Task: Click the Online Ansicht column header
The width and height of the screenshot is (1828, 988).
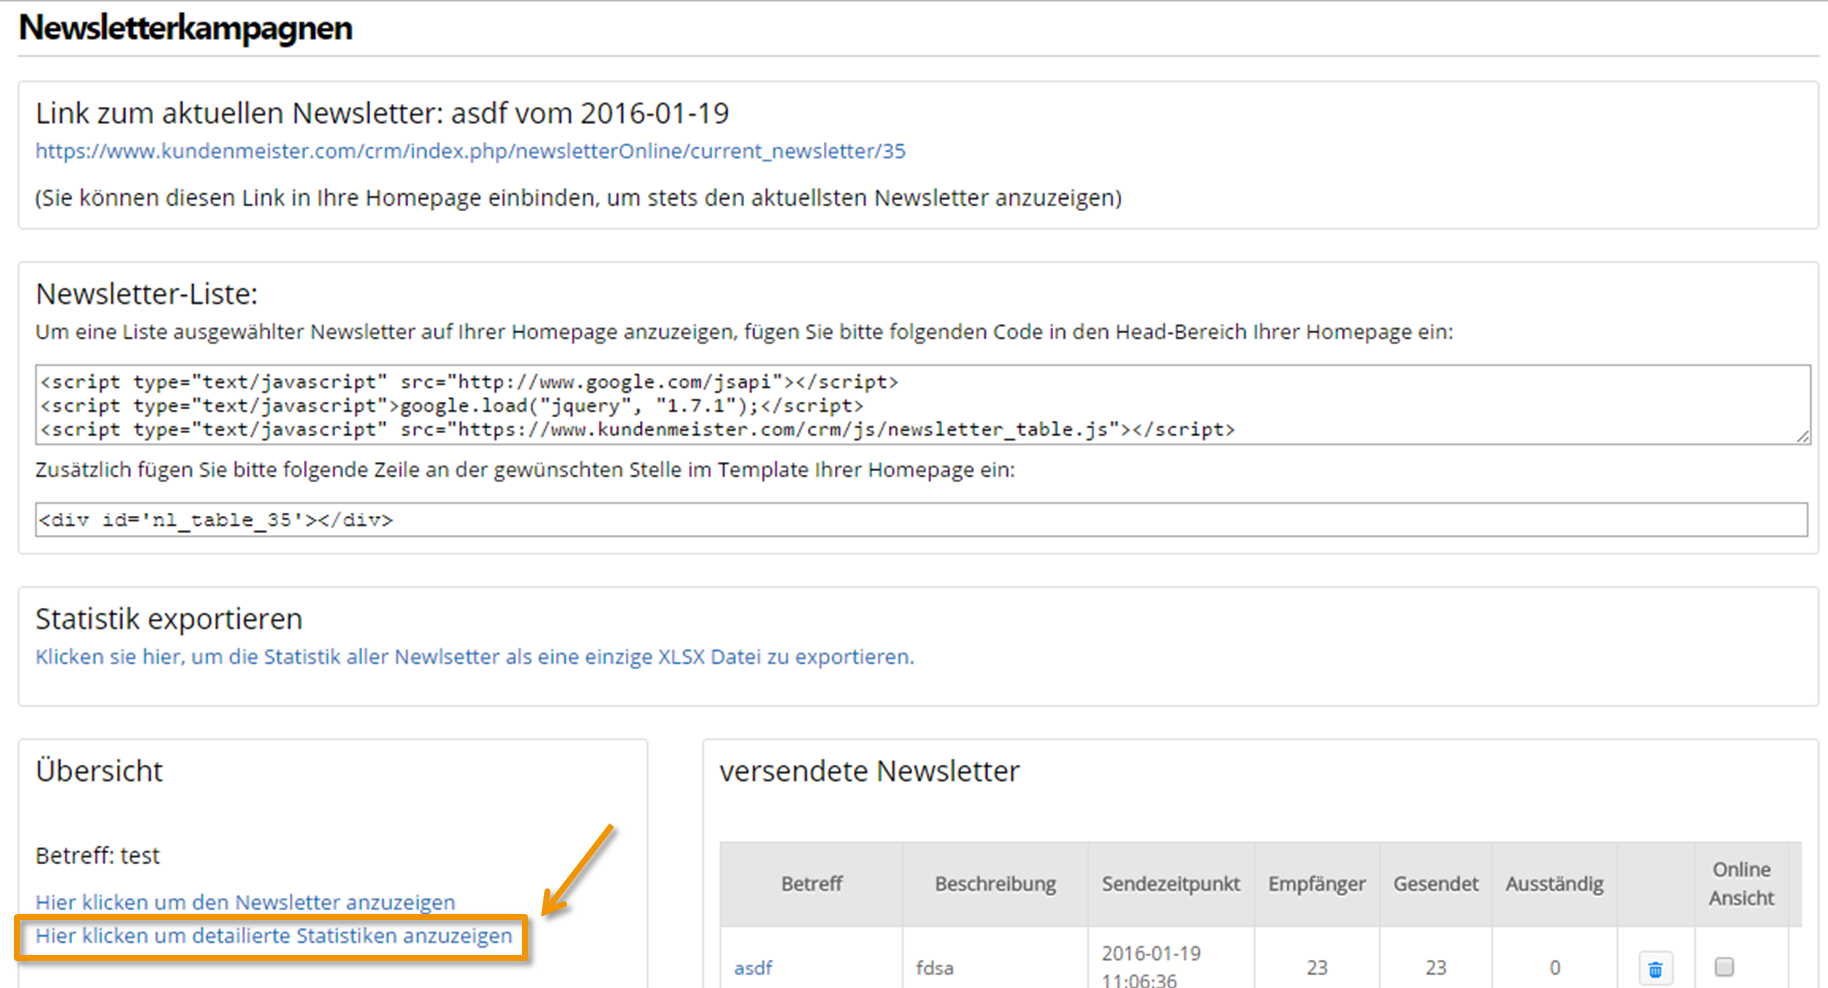Action: (1741, 884)
